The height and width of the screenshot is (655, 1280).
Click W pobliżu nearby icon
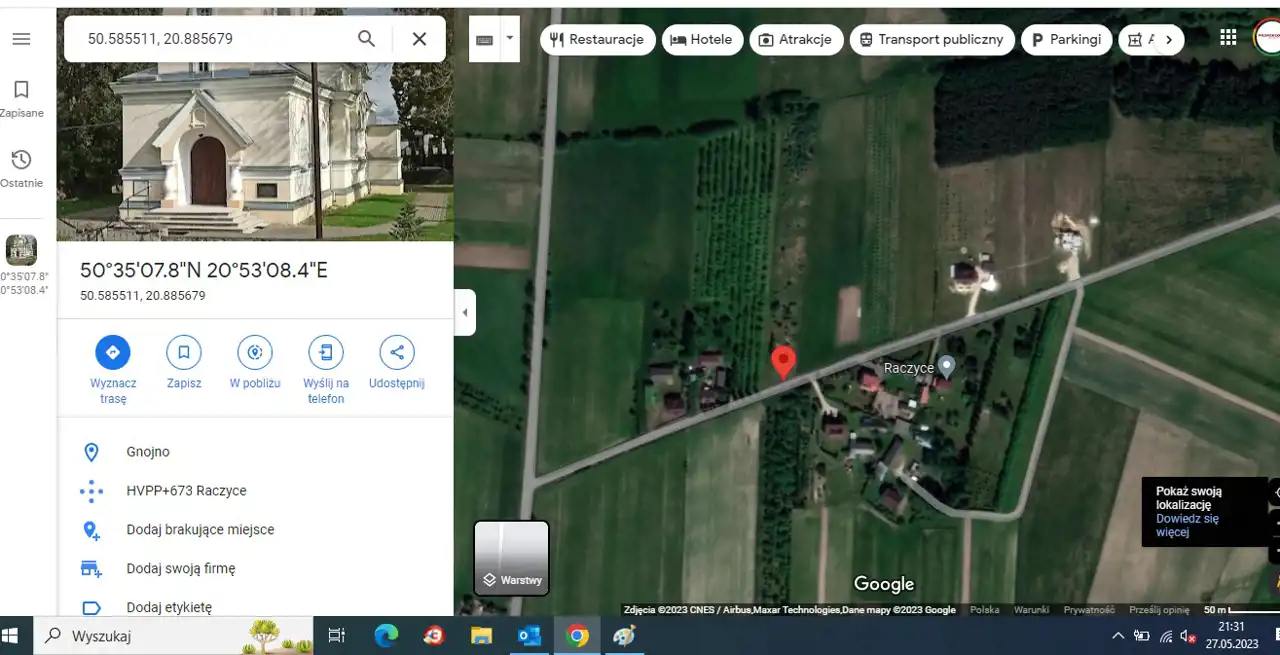pos(255,352)
